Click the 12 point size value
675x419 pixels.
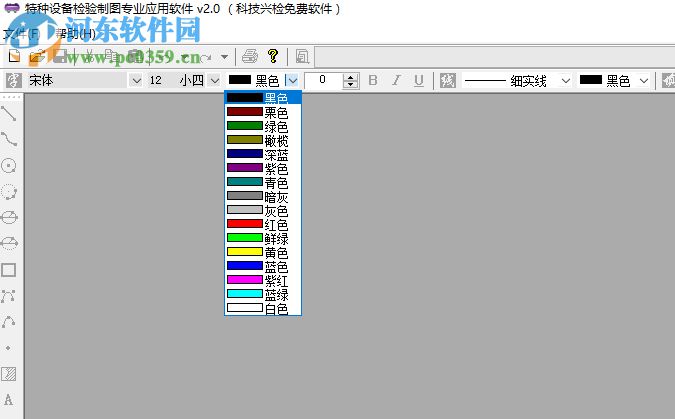click(155, 80)
